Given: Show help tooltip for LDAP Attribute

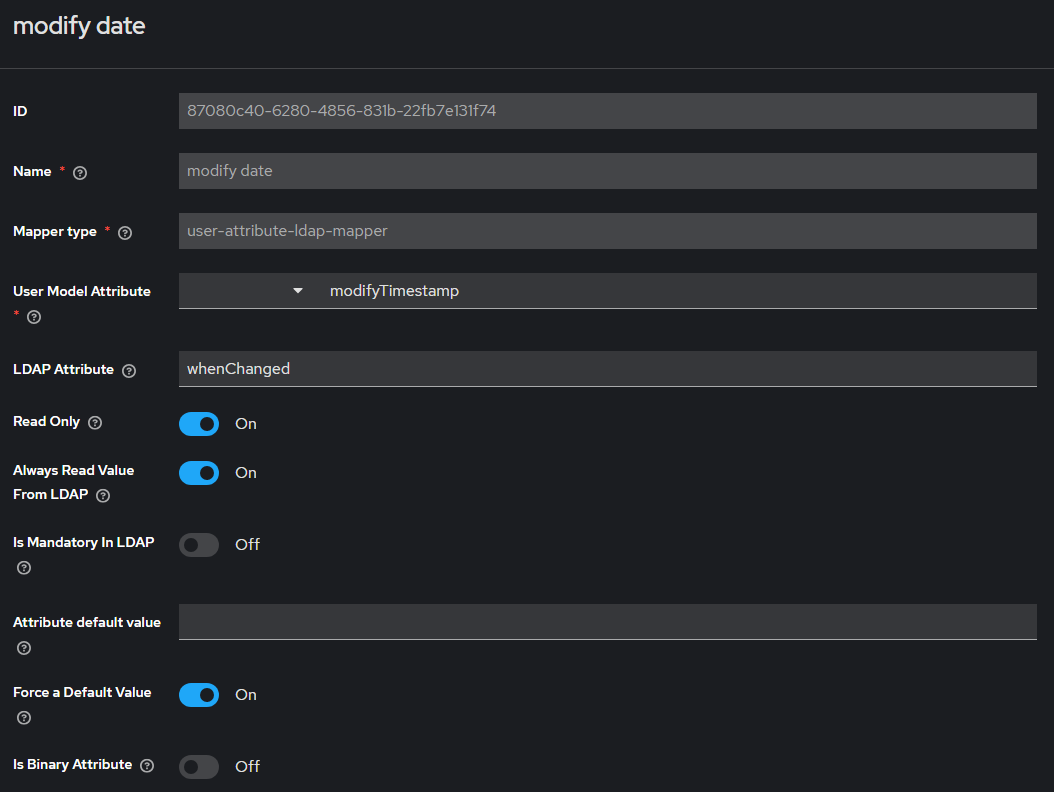Looking at the screenshot, I should 129,371.
